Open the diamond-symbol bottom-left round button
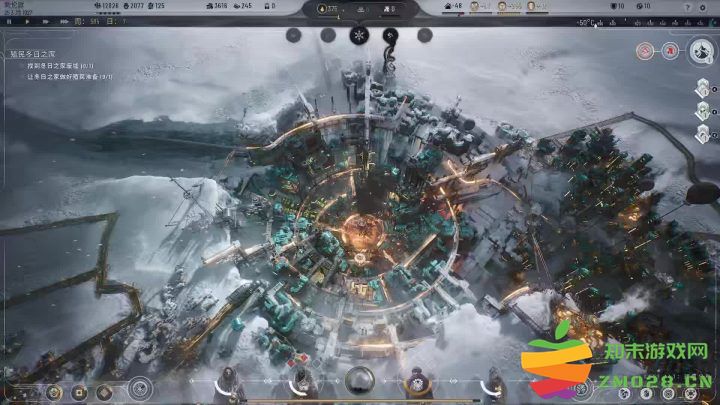The image size is (720, 405). coord(105,393)
